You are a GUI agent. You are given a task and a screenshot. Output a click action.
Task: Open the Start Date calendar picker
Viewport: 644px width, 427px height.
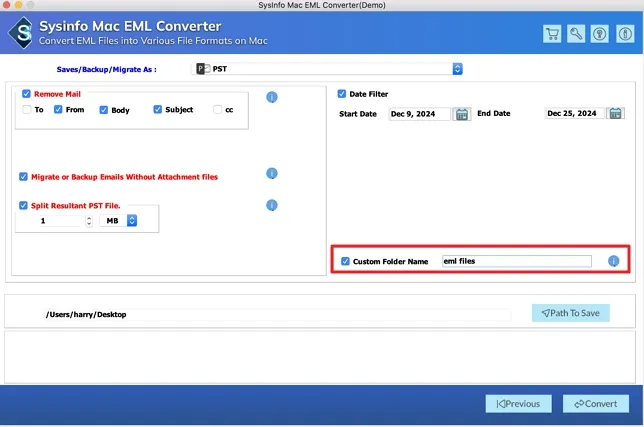pyautogui.click(x=462, y=114)
